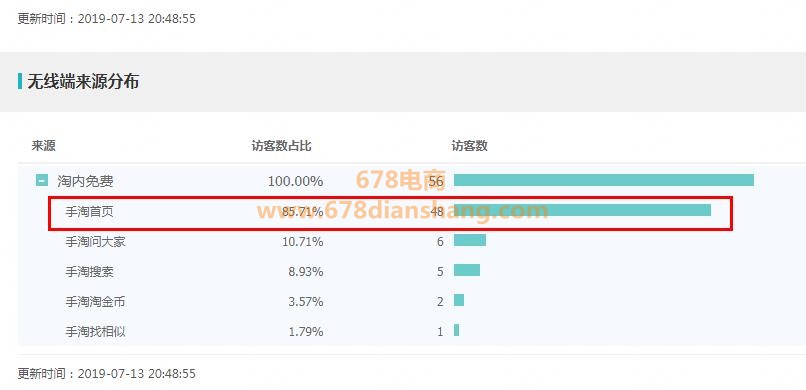The width and height of the screenshot is (806, 390).
Task: Click the visitor bar for 手淘找相似
Action: click(x=456, y=330)
